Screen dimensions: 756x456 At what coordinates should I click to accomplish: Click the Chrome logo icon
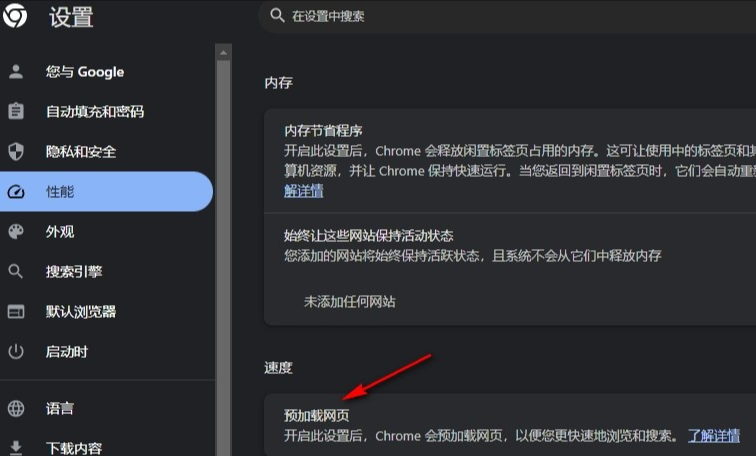(x=14, y=15)
